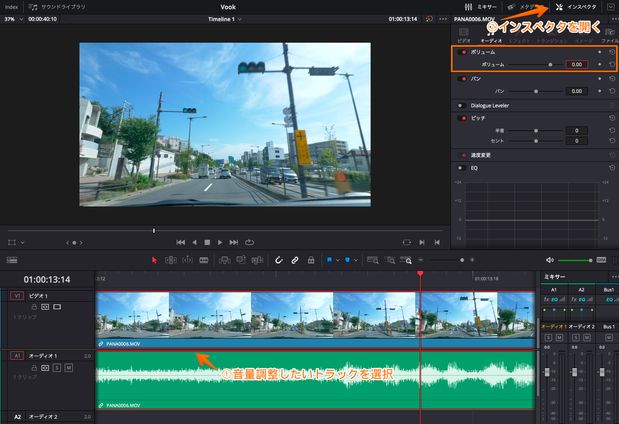Open the marker color dropdown arrow
619x424 pixels.
[356, 260]
